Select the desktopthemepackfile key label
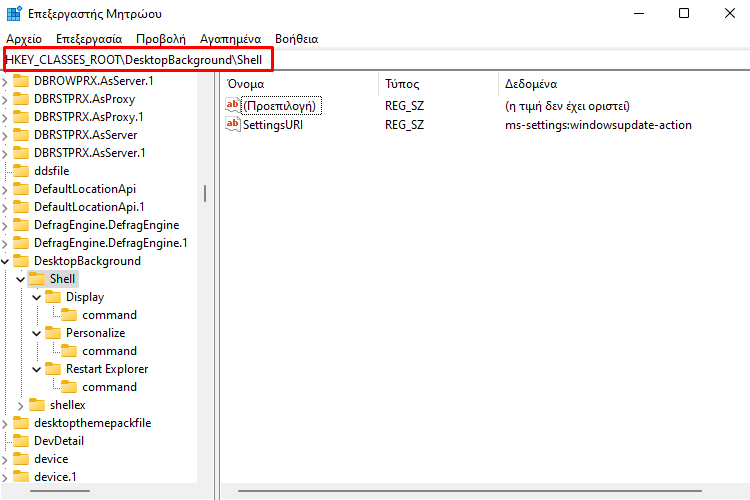Screen dimensions: 750x500 click(93, 423)
